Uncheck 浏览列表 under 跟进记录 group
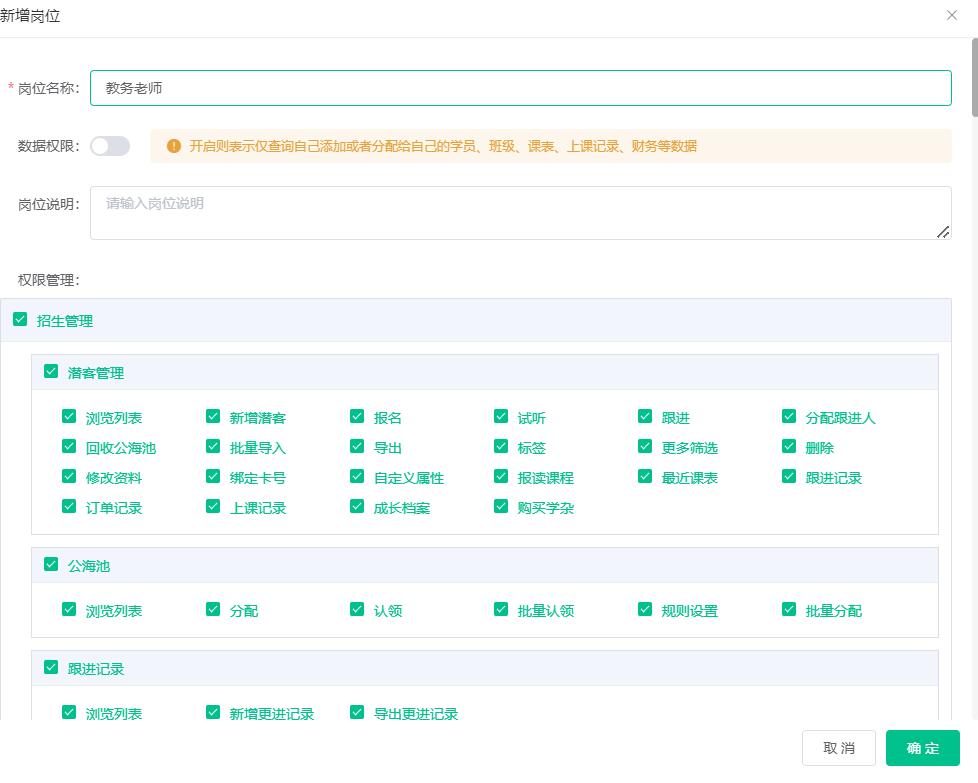Screen dimensions: 978x783 69,712
